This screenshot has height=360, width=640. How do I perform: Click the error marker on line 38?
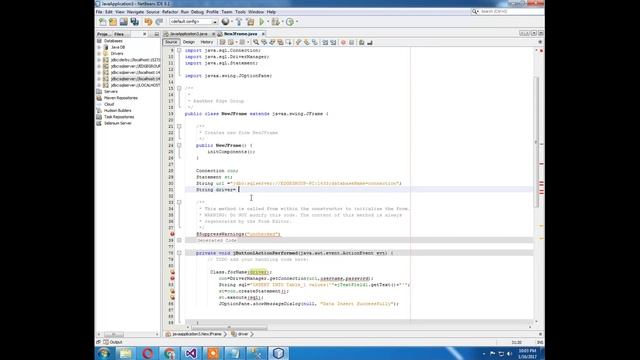point(172,234)
